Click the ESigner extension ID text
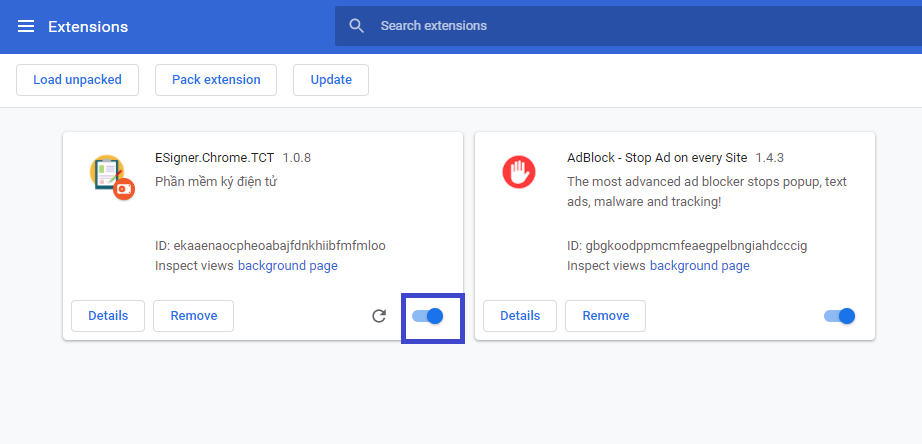 tap(270, 245)
